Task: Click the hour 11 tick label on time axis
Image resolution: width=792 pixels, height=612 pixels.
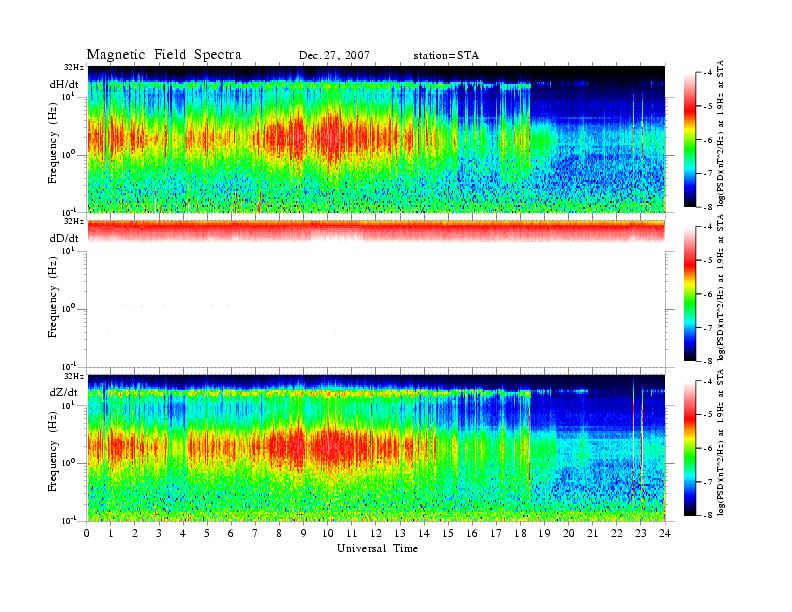Action: [352, 533]
